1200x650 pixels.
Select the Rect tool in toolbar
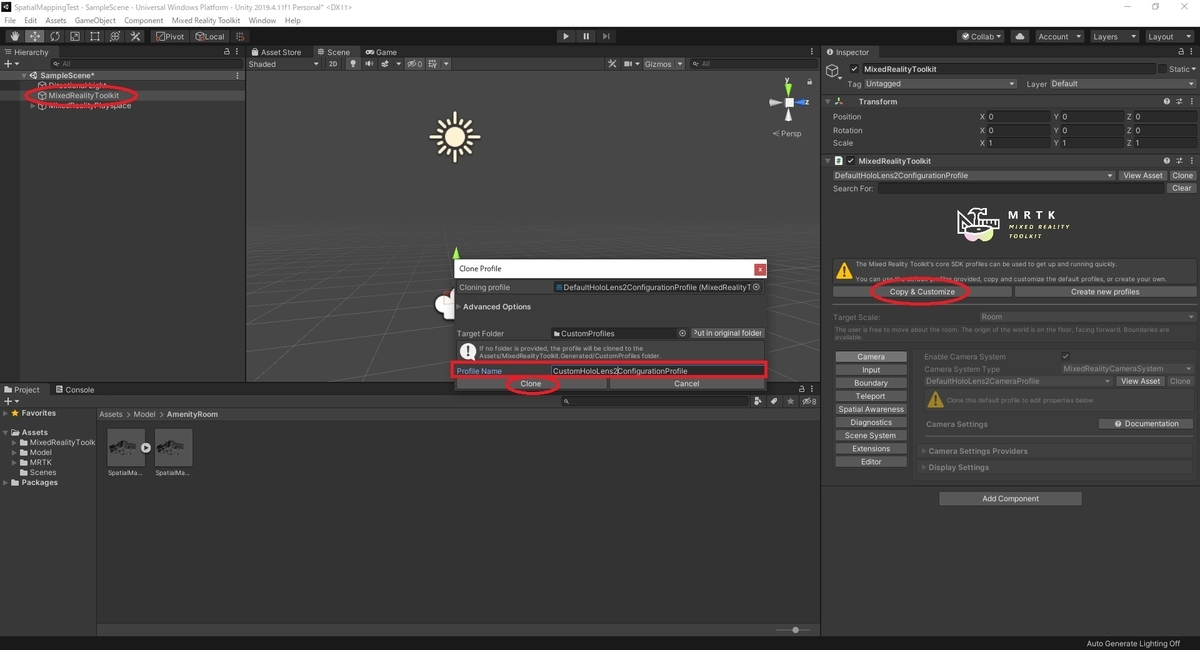[x=94, y=36]
